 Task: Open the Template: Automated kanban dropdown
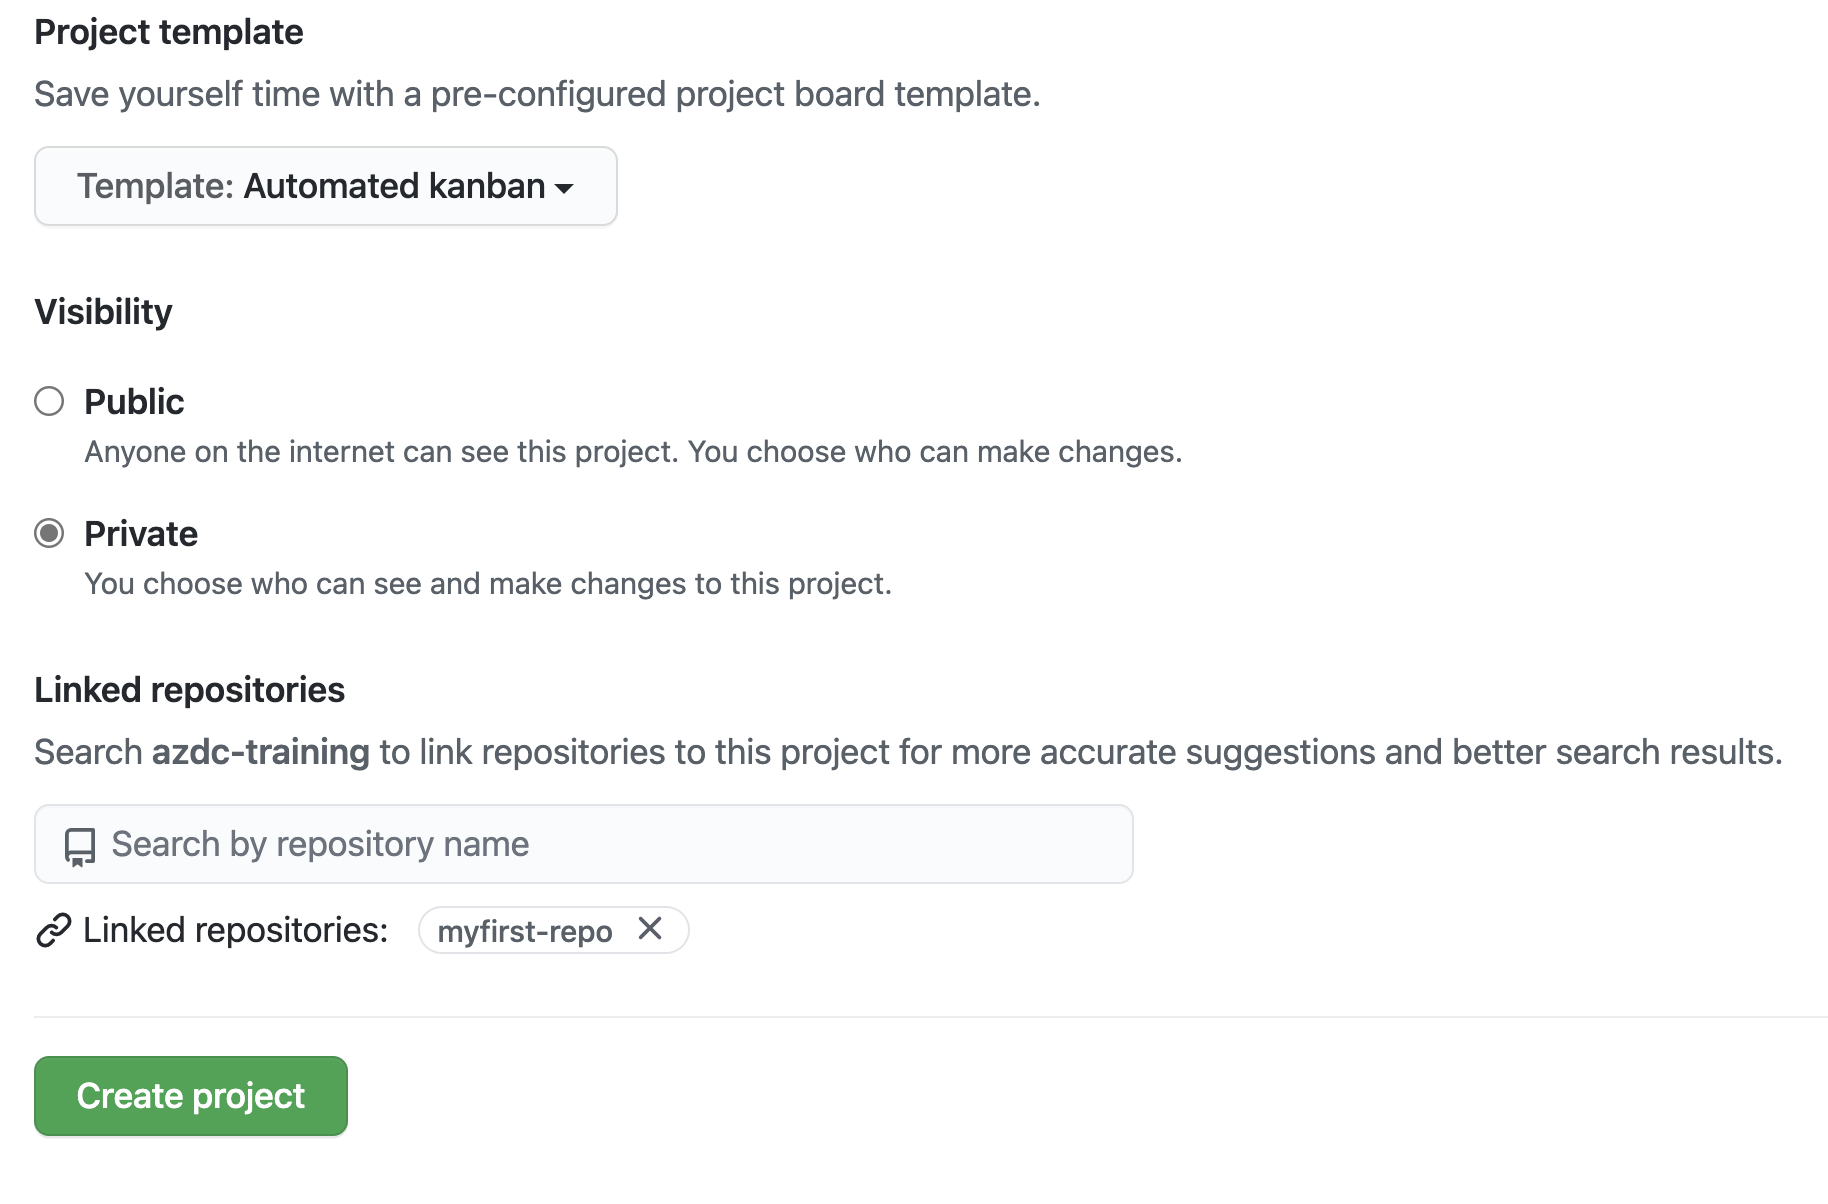[325, 186]
